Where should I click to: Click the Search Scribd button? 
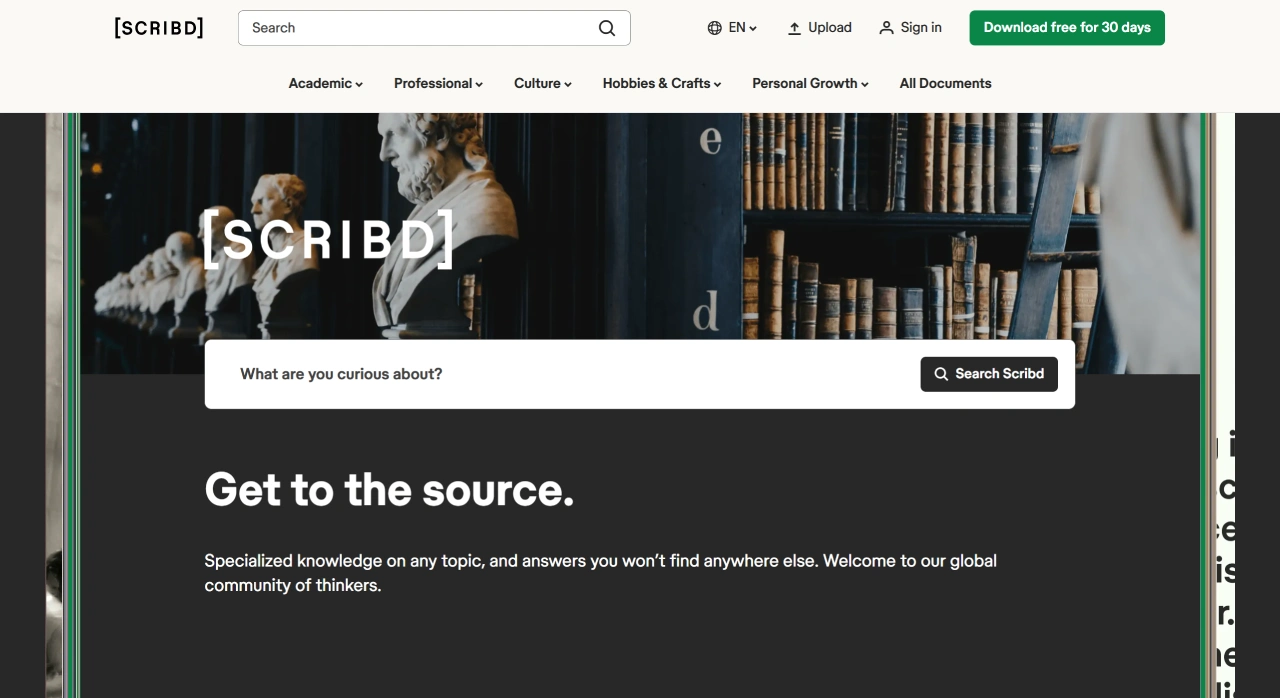989,374
